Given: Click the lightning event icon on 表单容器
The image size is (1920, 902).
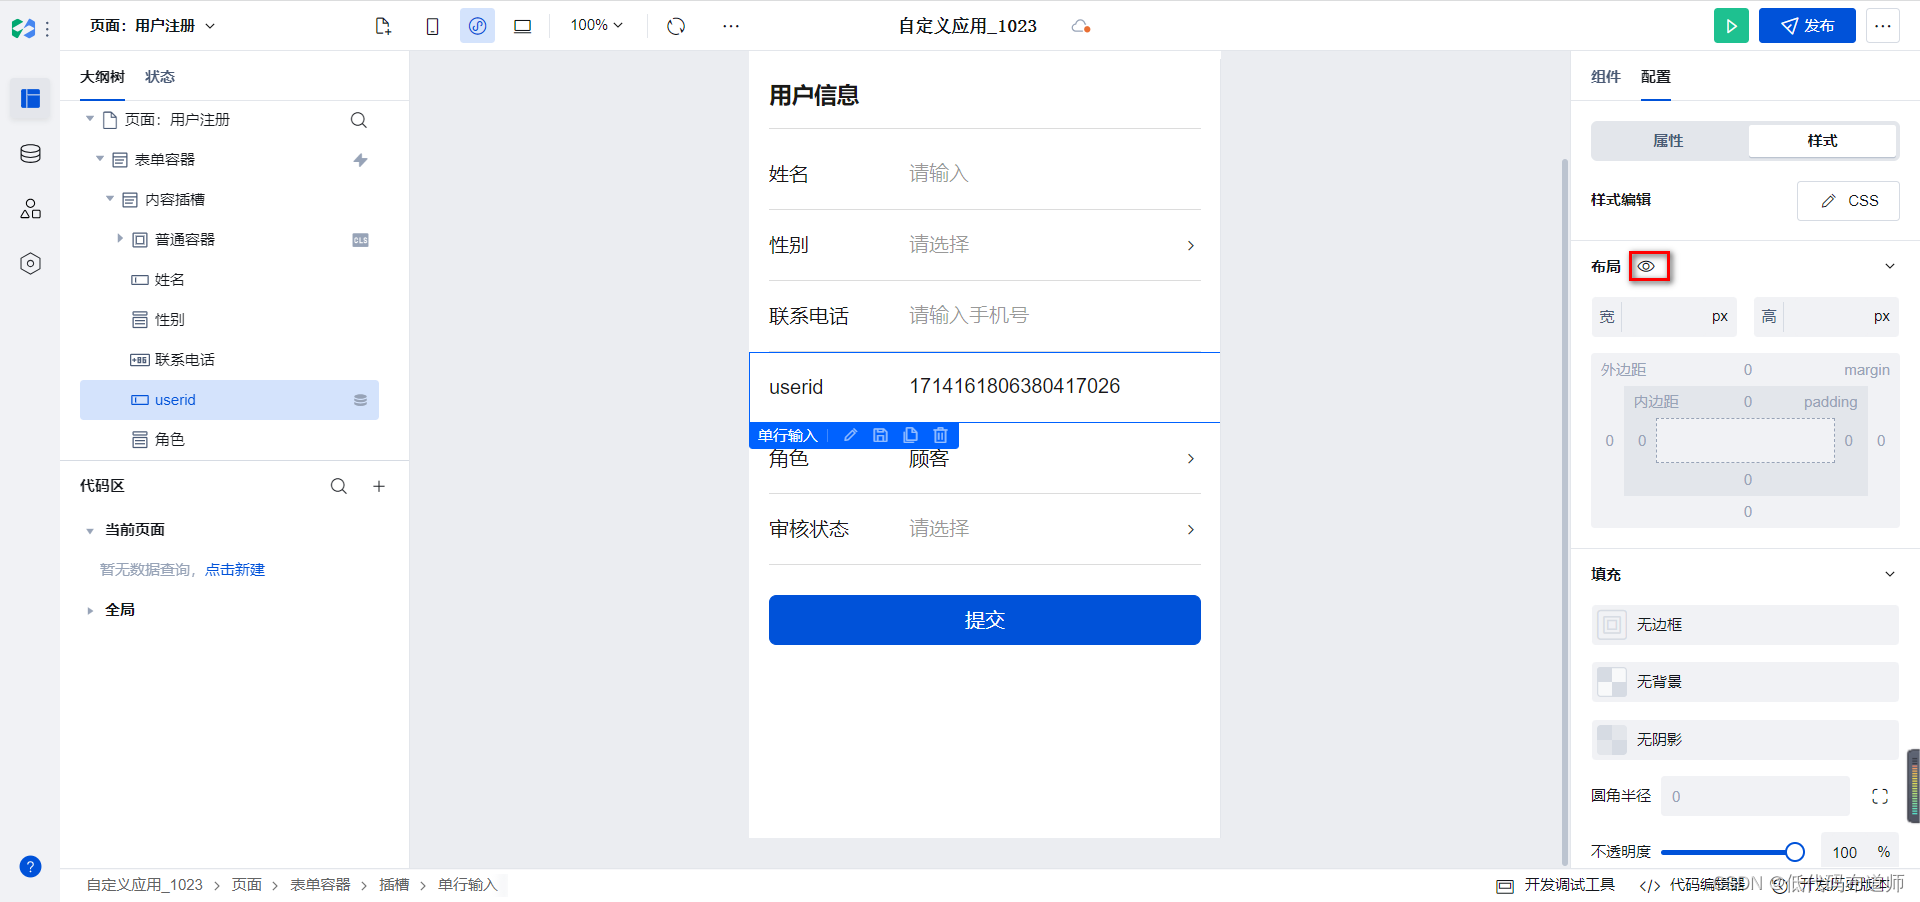Looking at the screenshot, I should [360, 160].
